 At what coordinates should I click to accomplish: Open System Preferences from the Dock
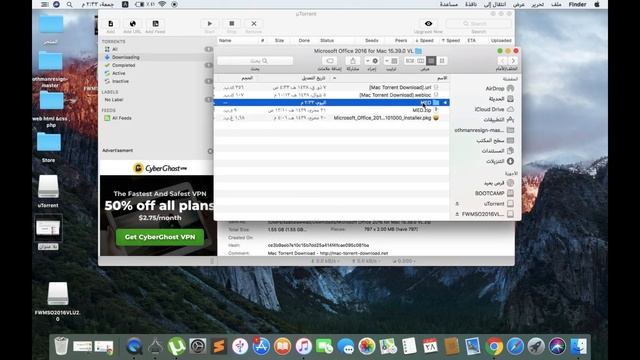pos(198,347)
